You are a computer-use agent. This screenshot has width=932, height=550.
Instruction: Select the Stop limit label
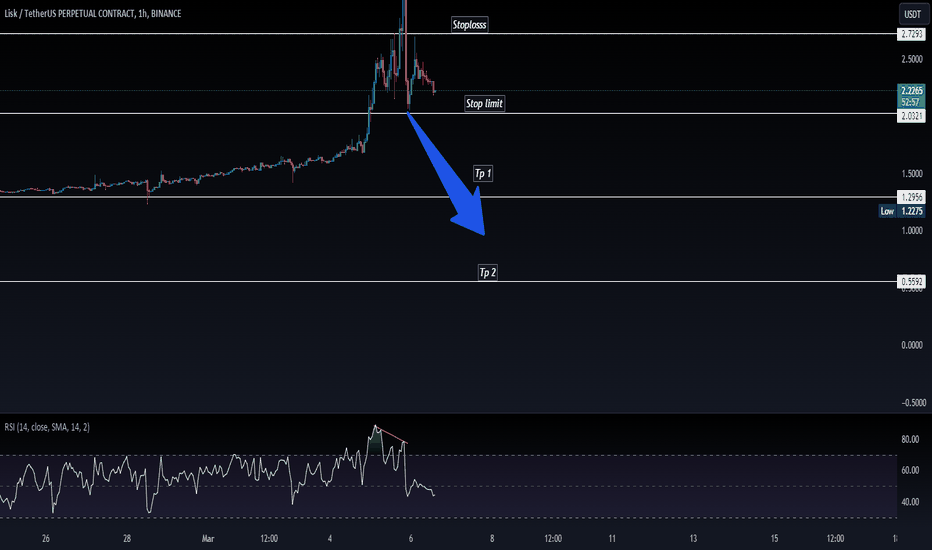(484, 103)
